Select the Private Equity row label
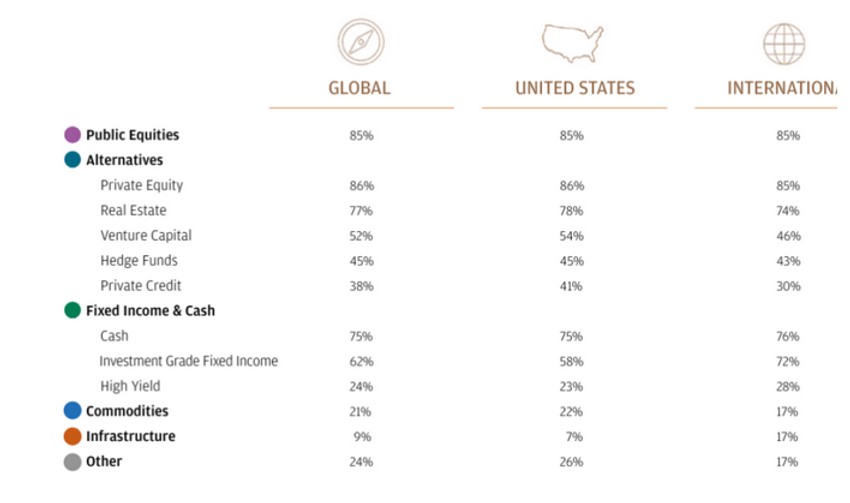The width and height of the screenshot is (850, 503). coord(142,185)
